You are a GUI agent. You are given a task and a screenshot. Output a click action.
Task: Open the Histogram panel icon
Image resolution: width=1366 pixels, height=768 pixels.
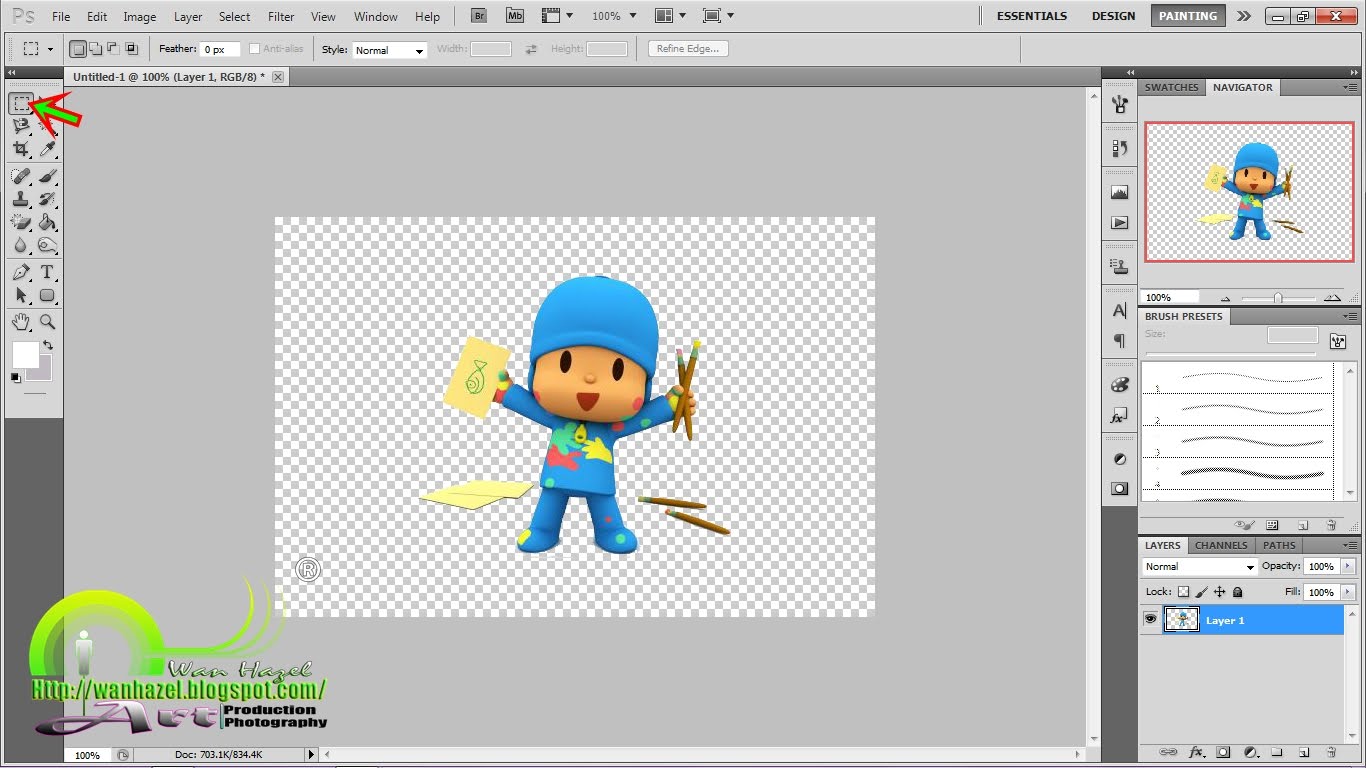(1120, 192)
